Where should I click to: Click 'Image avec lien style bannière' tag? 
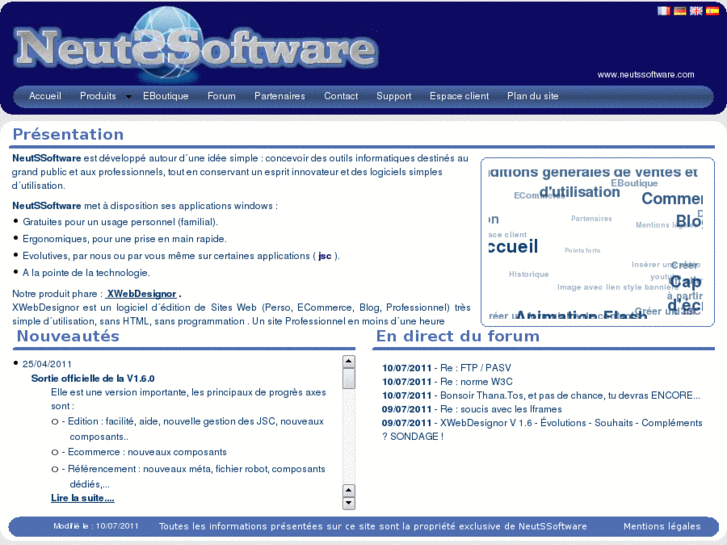tap(618, 287)
